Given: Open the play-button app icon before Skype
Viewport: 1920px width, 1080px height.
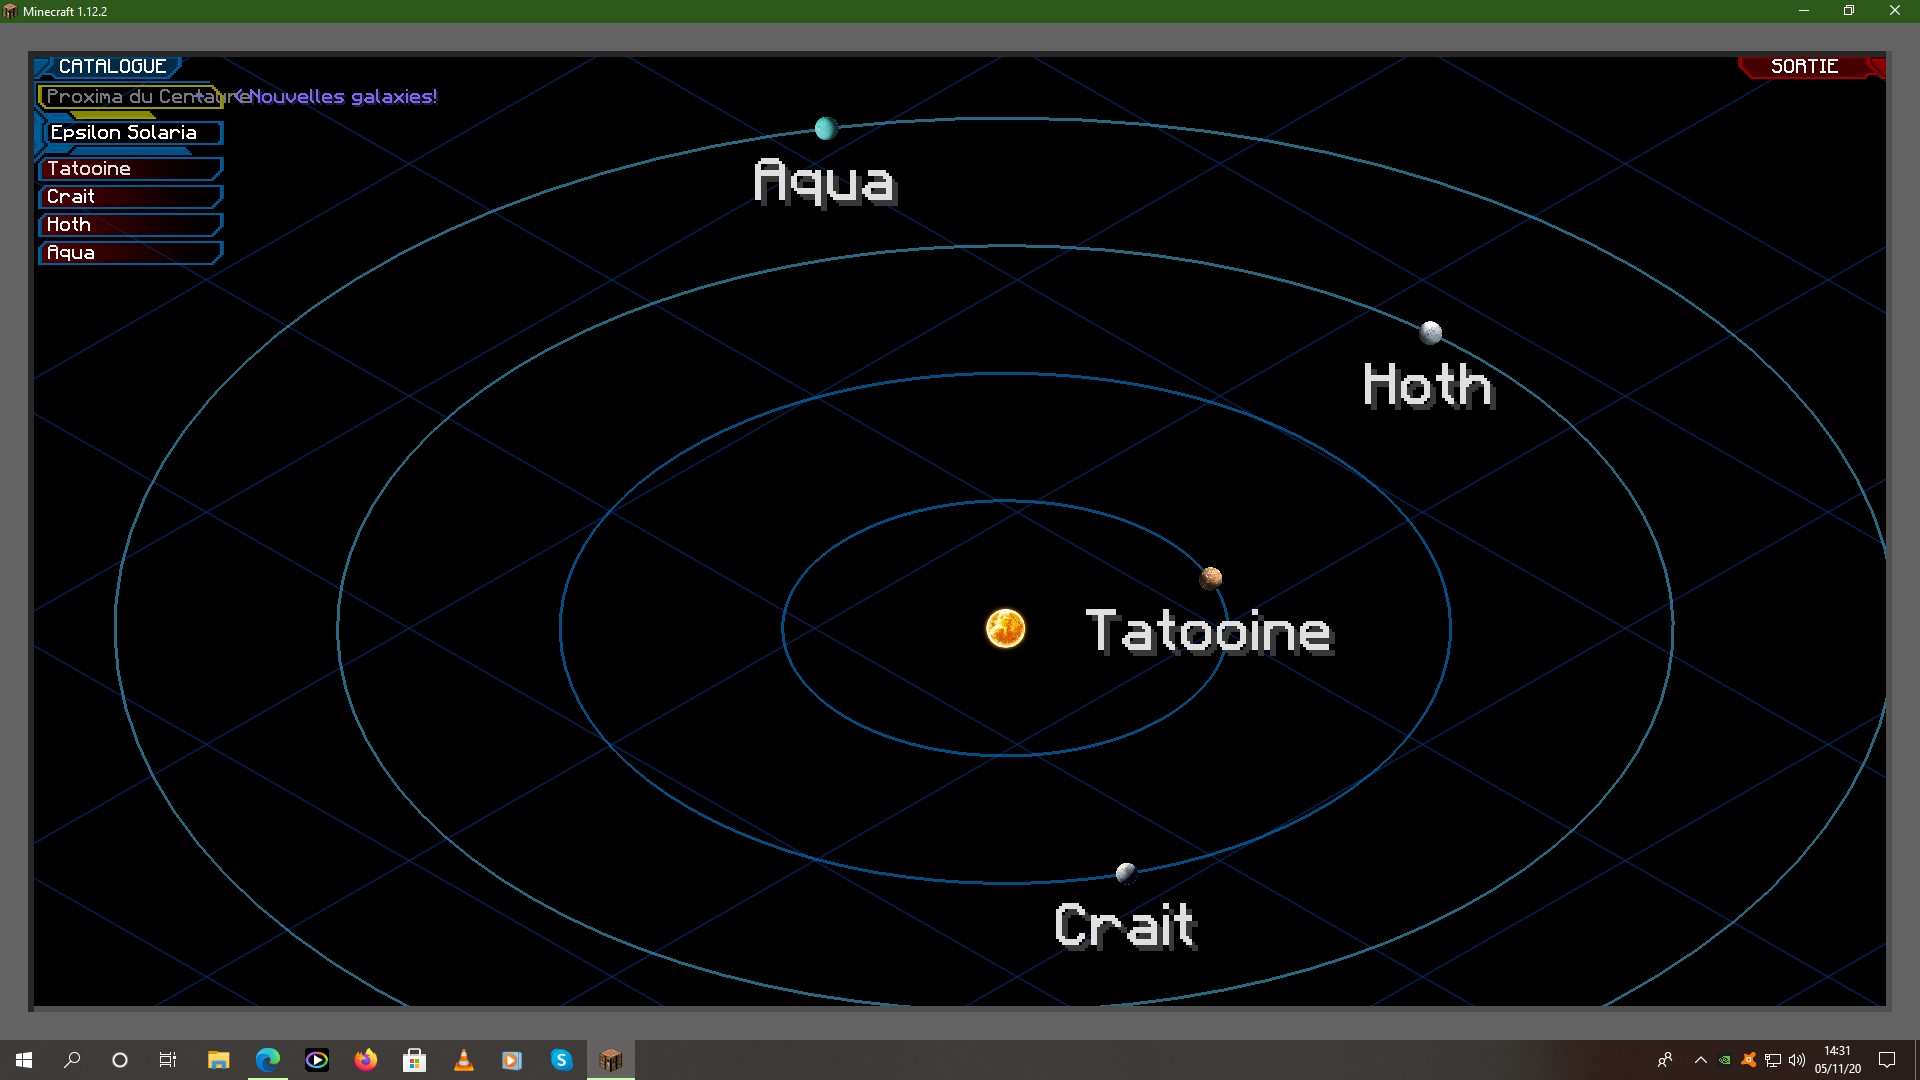Looking at the screenshot, I should 513,1060.
